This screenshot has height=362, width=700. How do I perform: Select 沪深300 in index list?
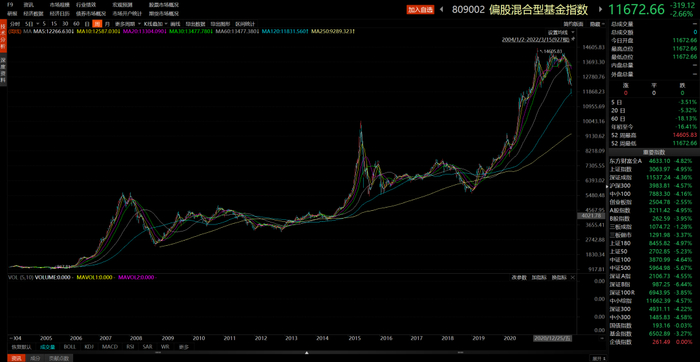pos(653,185)
